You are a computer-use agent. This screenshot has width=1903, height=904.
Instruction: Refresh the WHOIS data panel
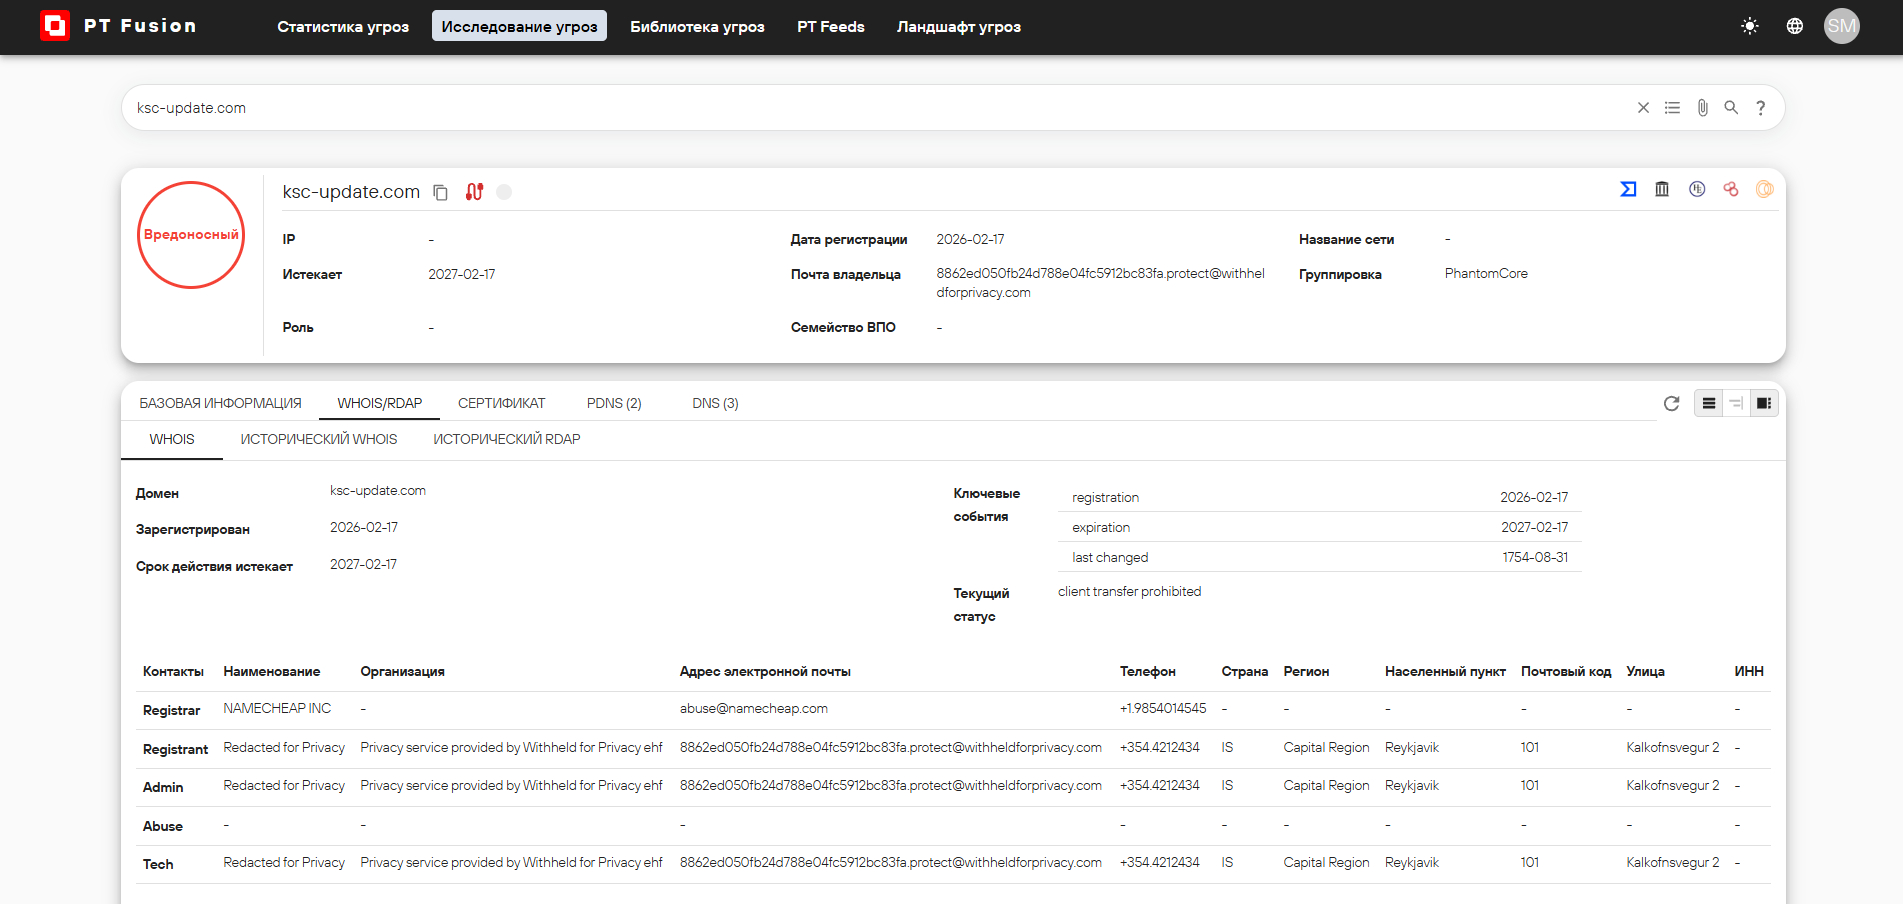1671,403
